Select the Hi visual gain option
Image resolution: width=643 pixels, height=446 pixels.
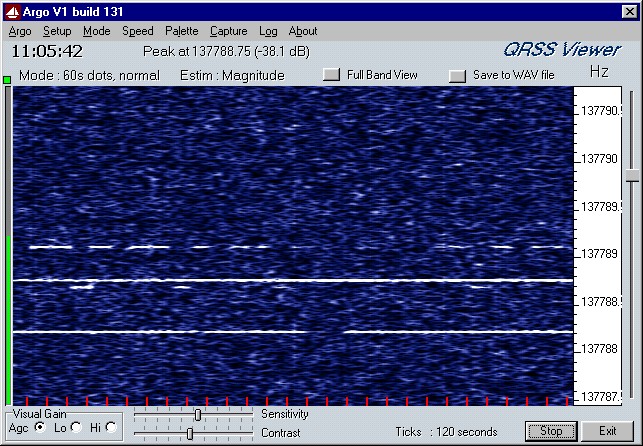111,428
